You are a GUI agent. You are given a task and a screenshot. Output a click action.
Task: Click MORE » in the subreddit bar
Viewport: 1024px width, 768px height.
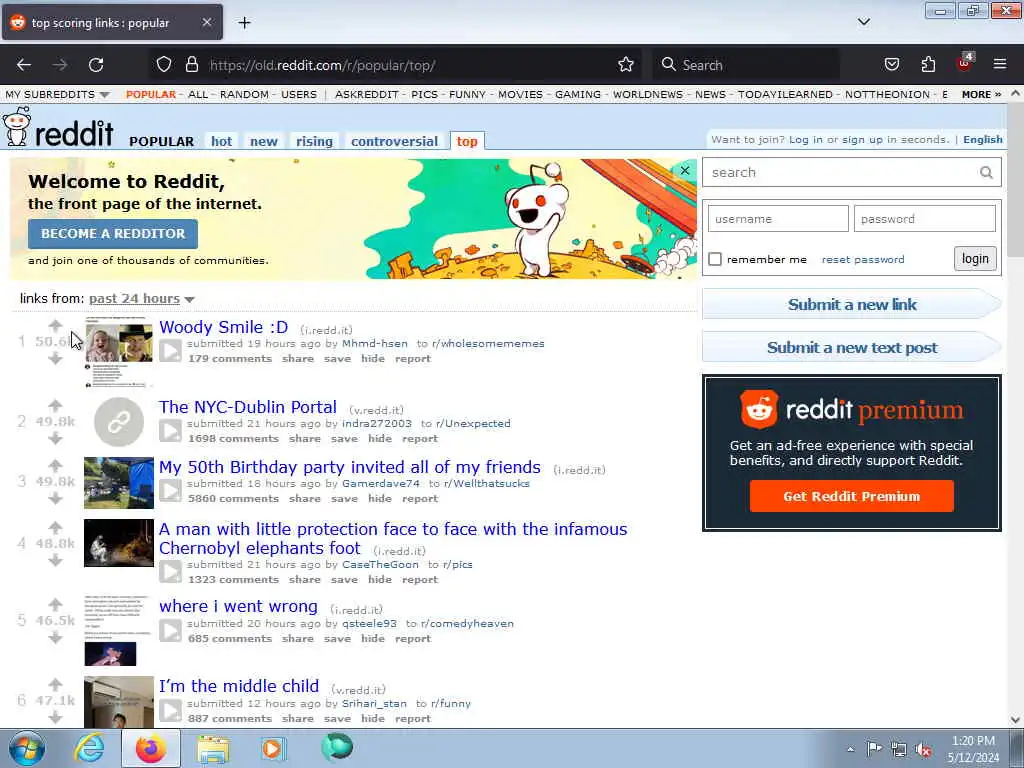pos(982,95)
